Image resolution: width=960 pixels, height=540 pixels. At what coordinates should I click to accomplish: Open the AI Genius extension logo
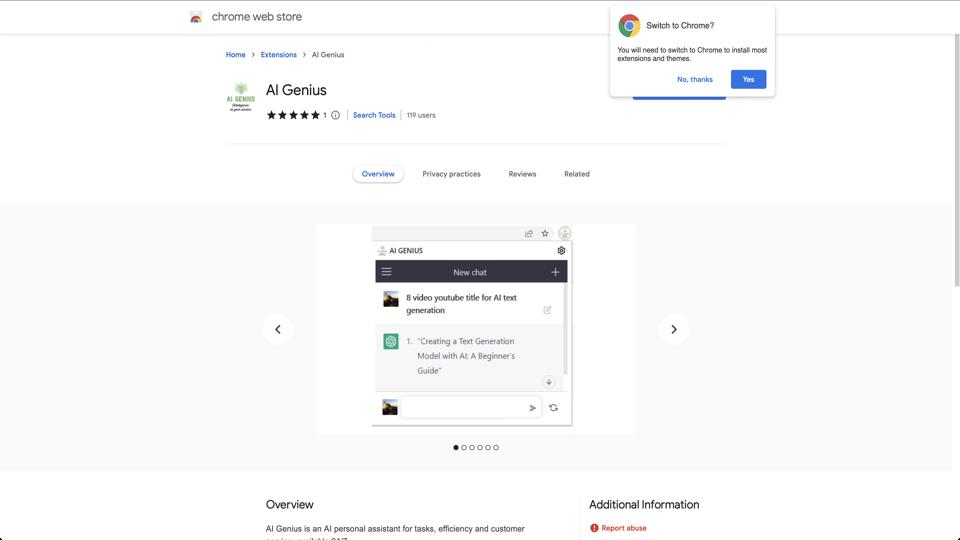(x=241, y=97)
